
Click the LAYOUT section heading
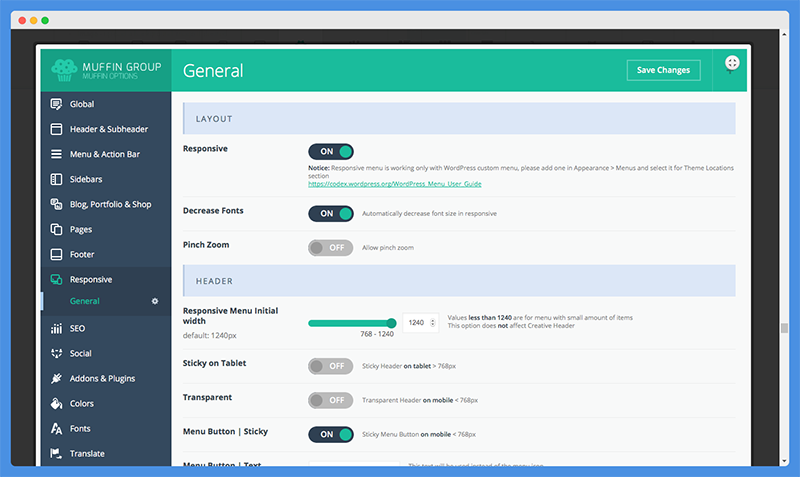coord(214,119)
